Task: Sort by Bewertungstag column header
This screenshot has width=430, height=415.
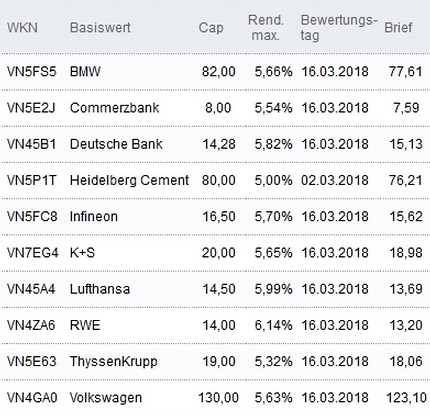Action: (339, 28)
